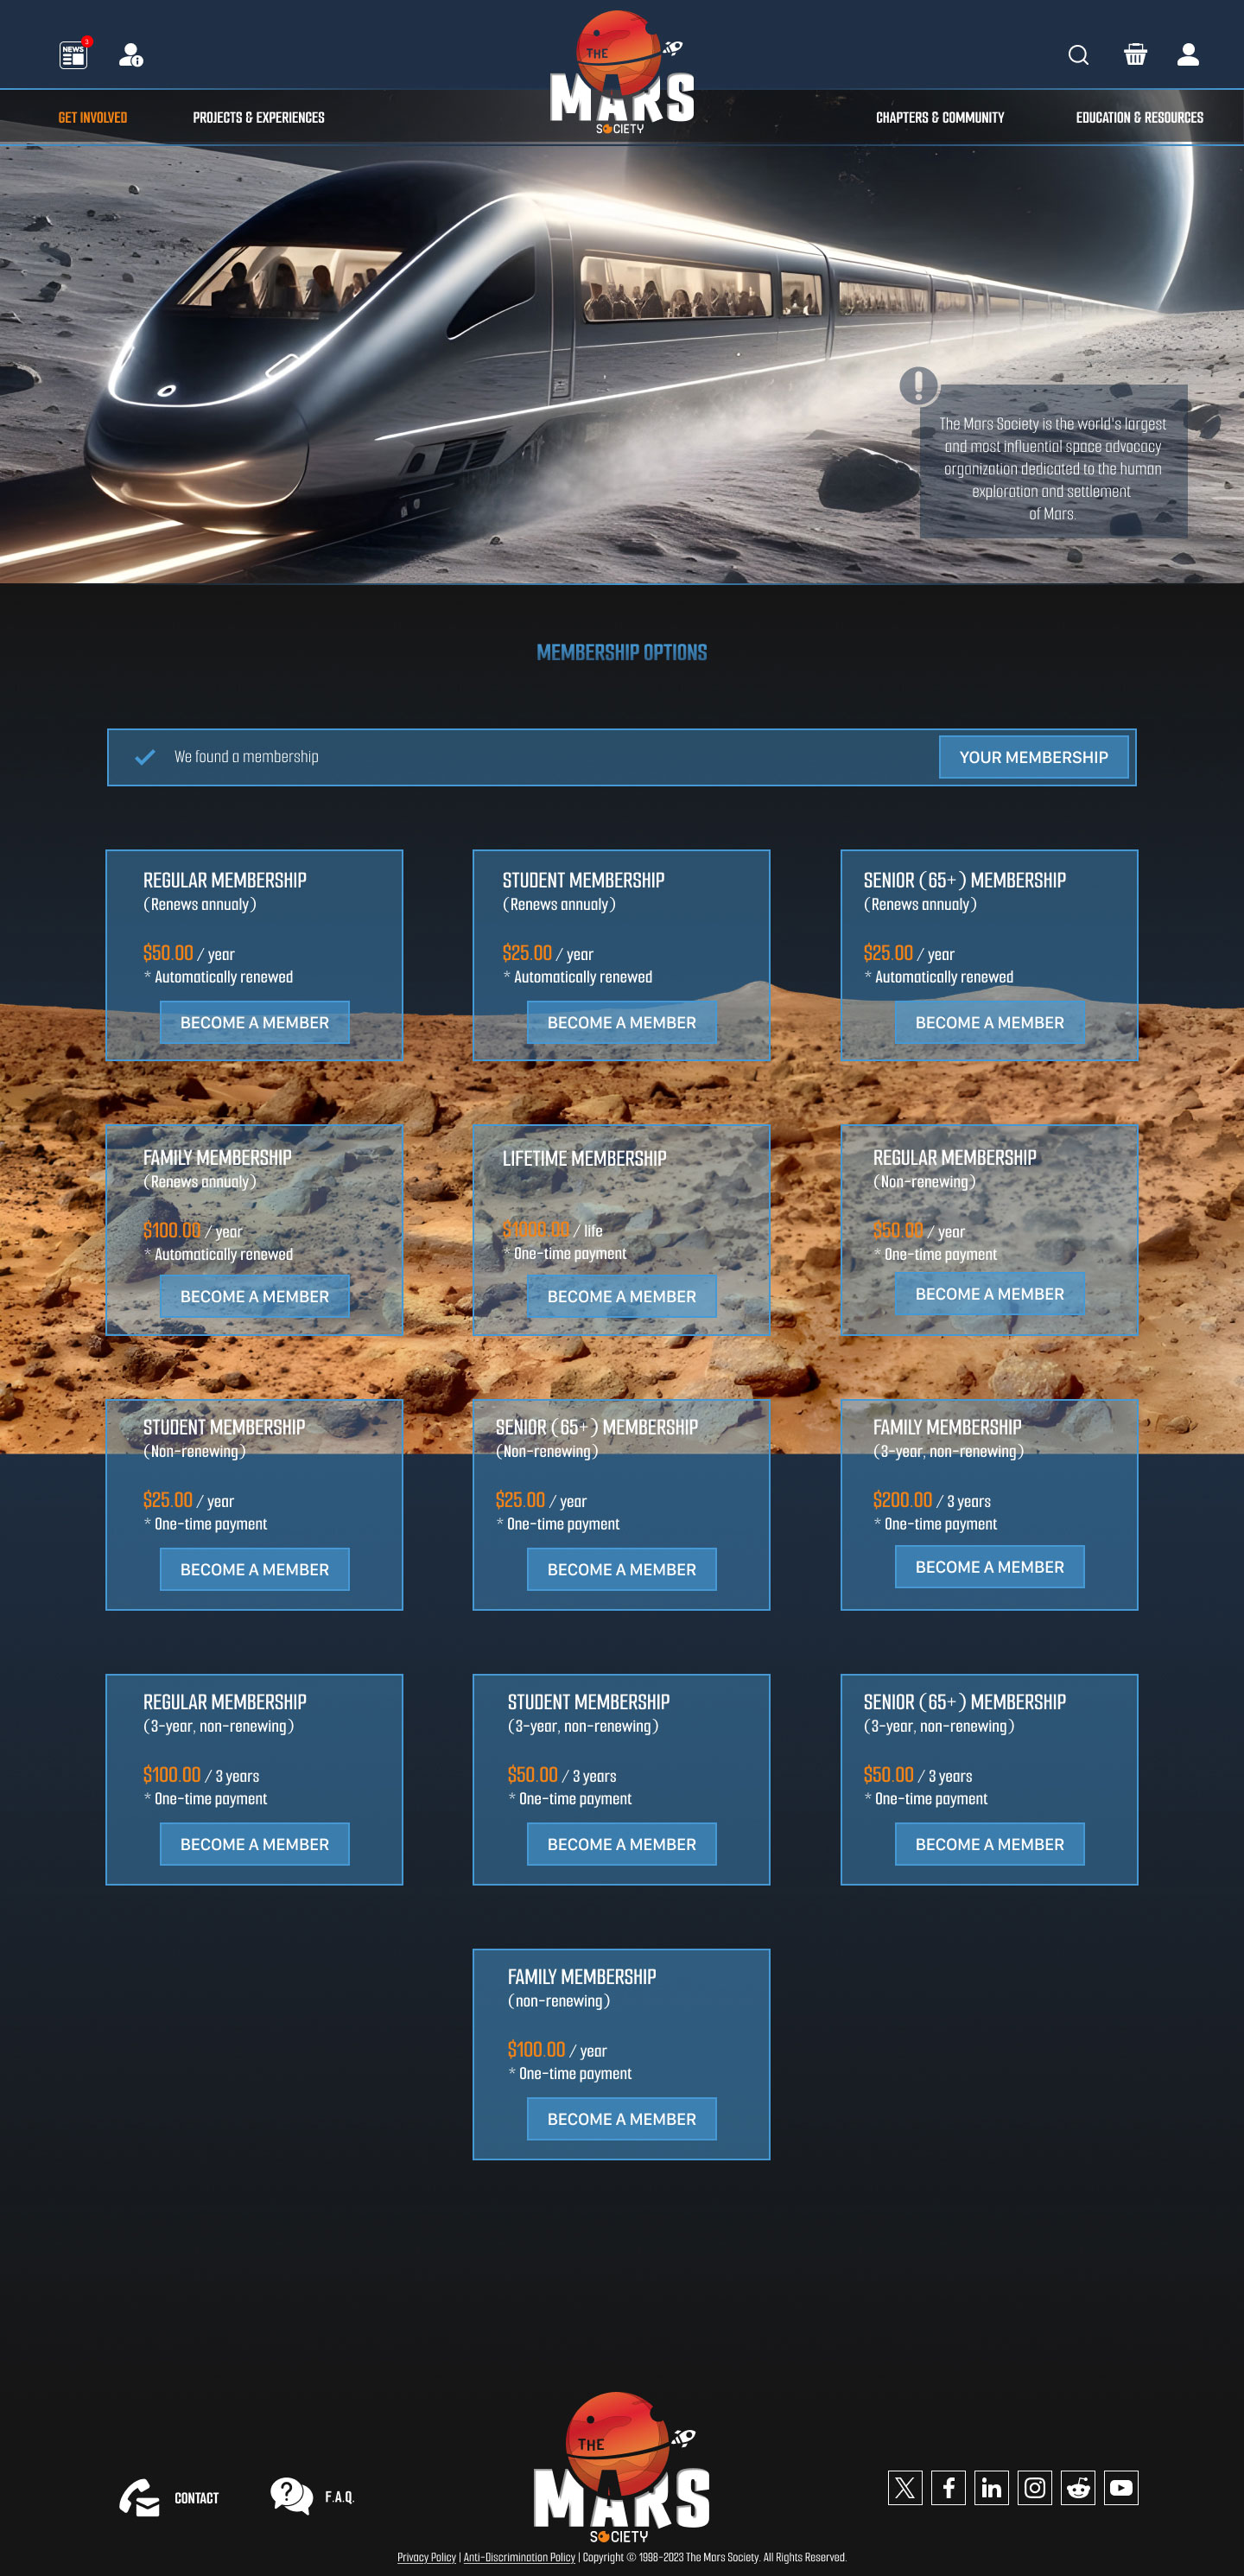
Task: Click the Membership Options heading
Action: [x=622, y=652]
